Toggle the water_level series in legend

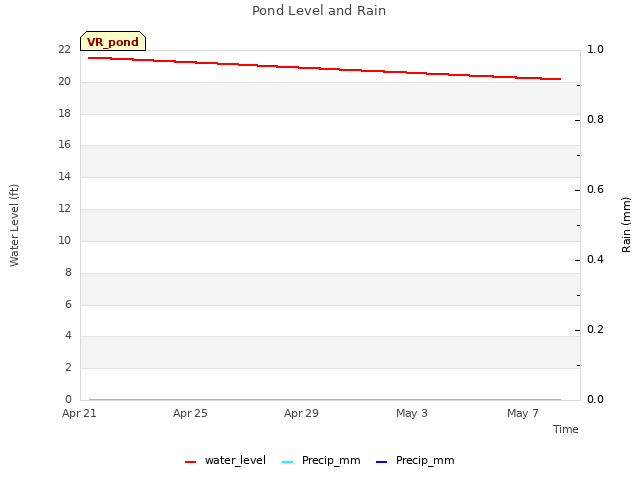tap(225, 461)
